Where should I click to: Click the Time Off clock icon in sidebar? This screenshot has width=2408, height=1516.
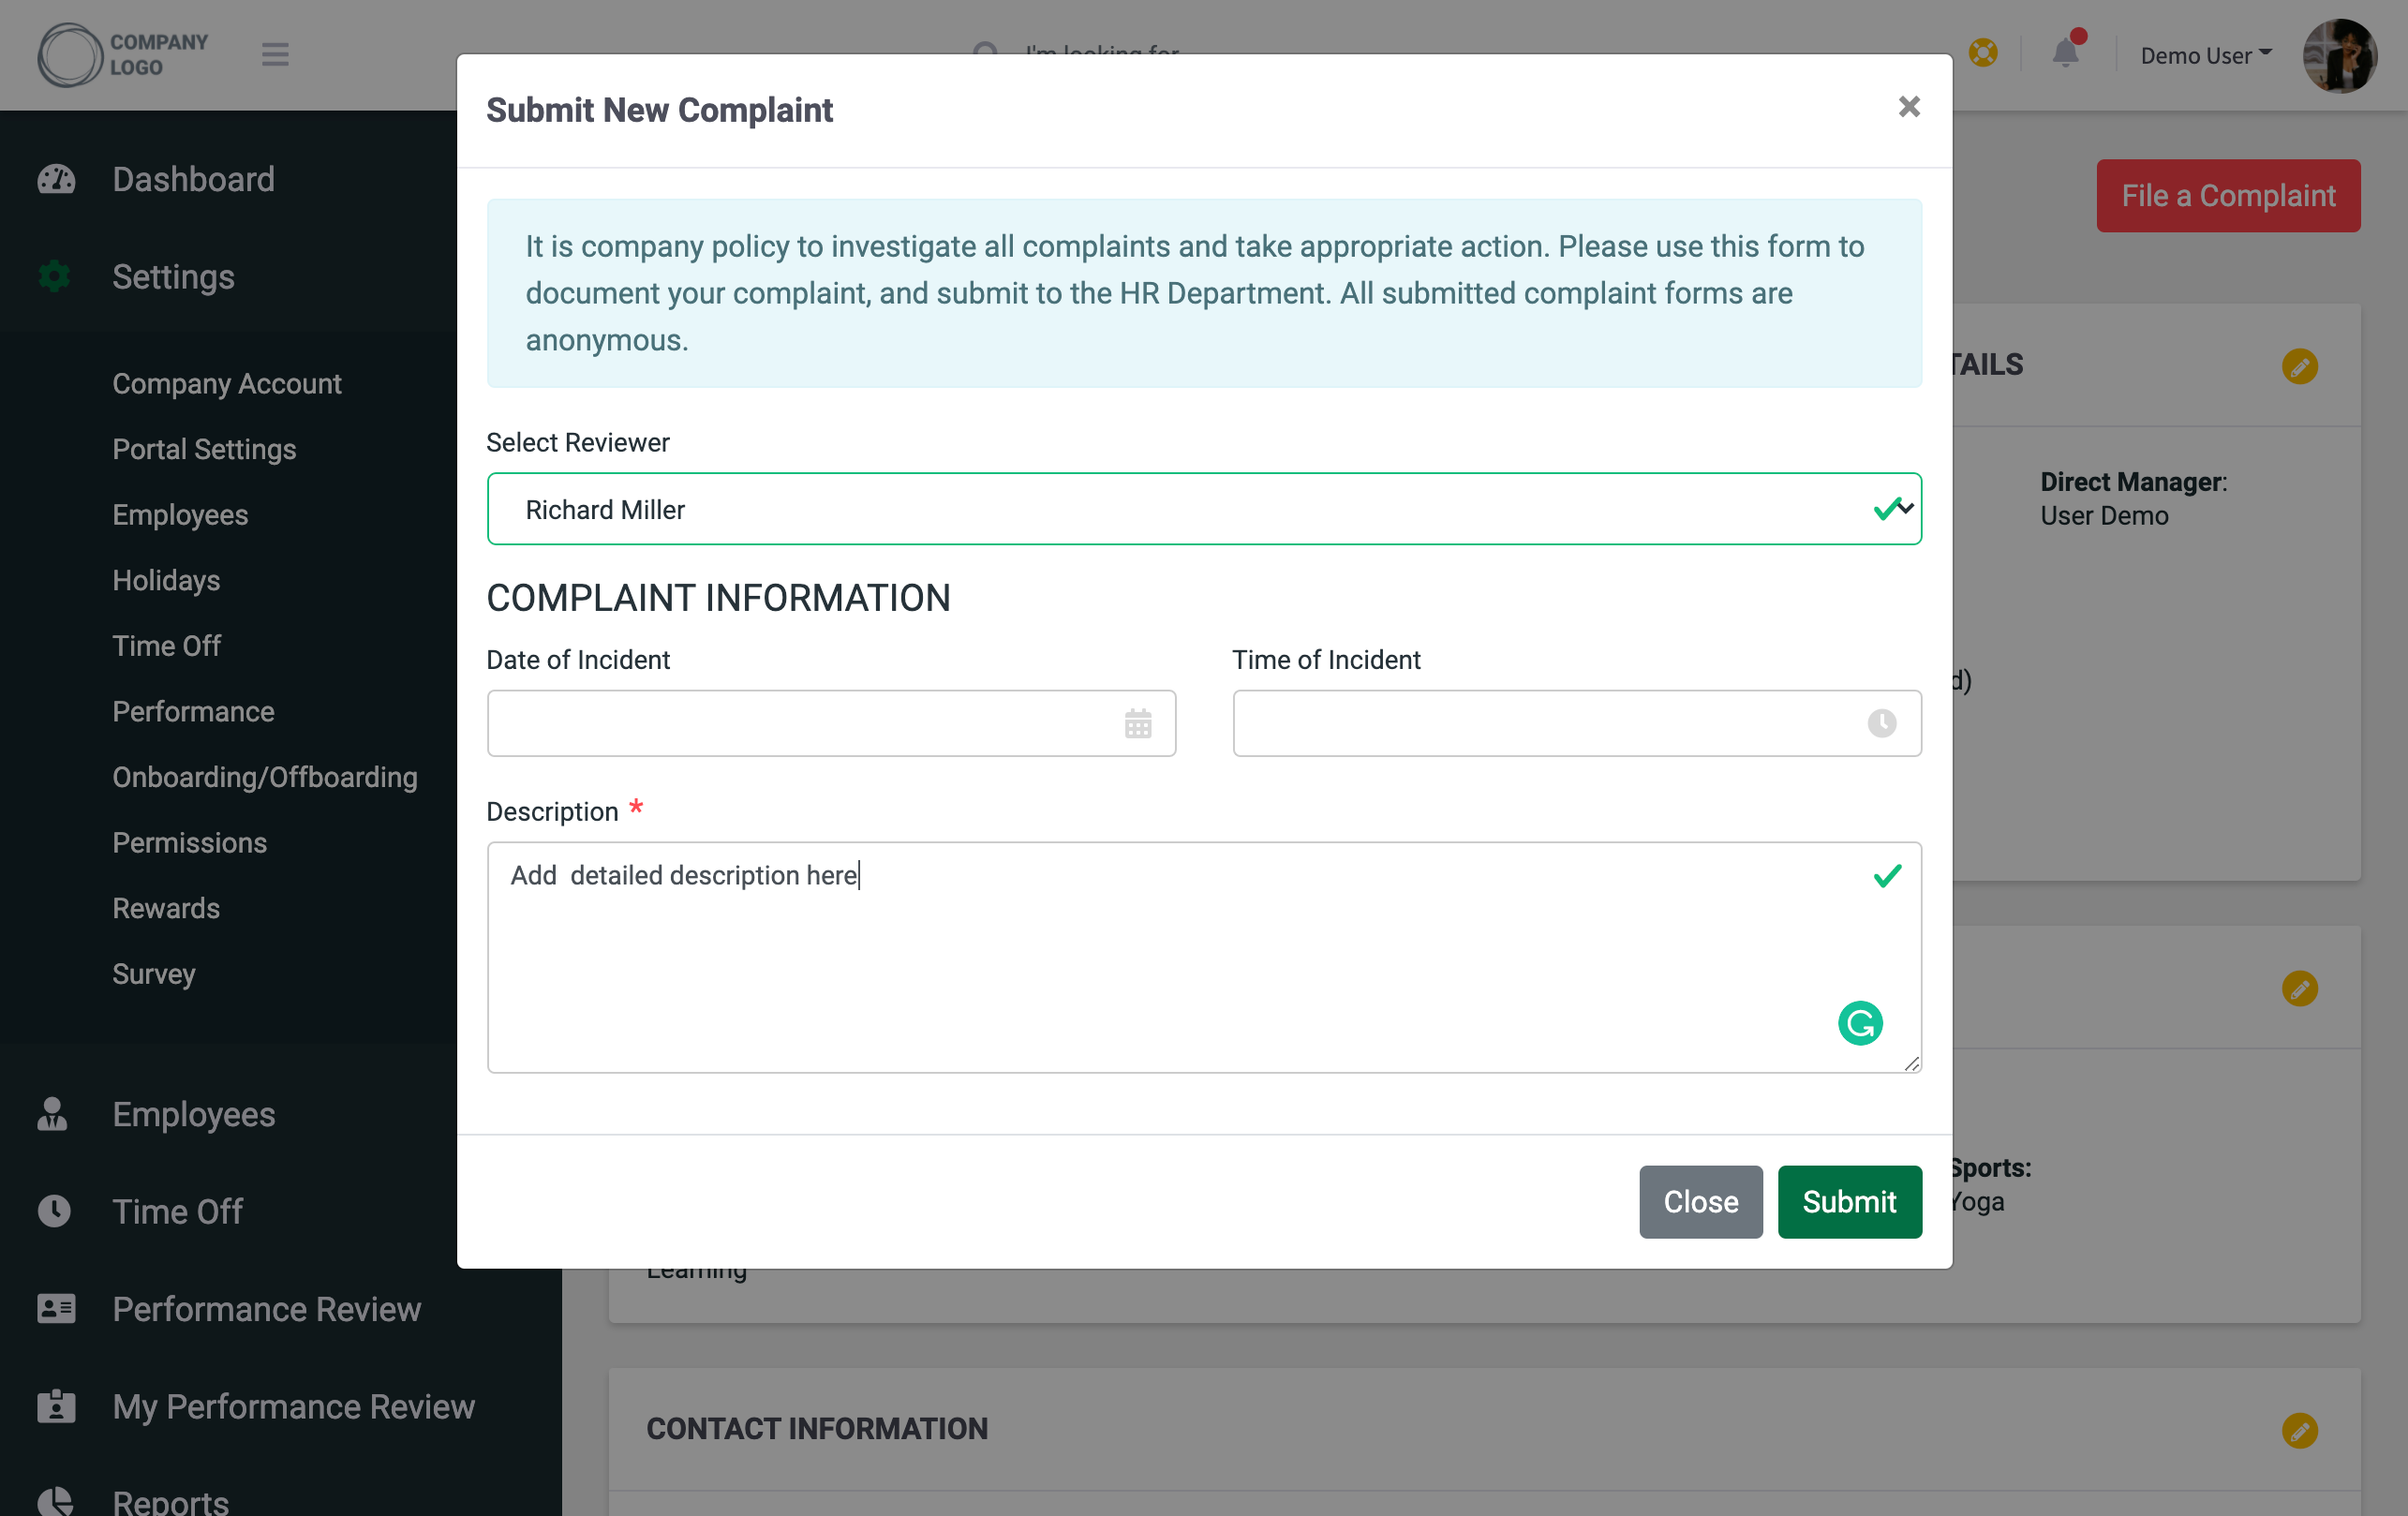(54, 1211)
